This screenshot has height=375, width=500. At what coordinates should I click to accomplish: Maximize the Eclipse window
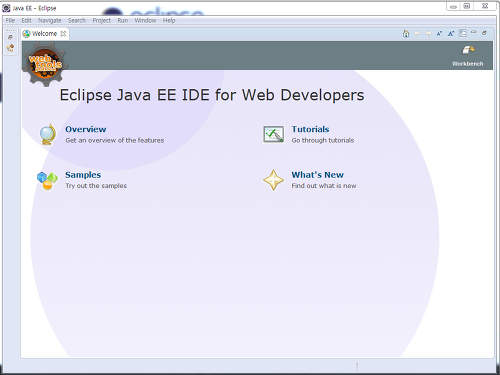pos(467,6)
